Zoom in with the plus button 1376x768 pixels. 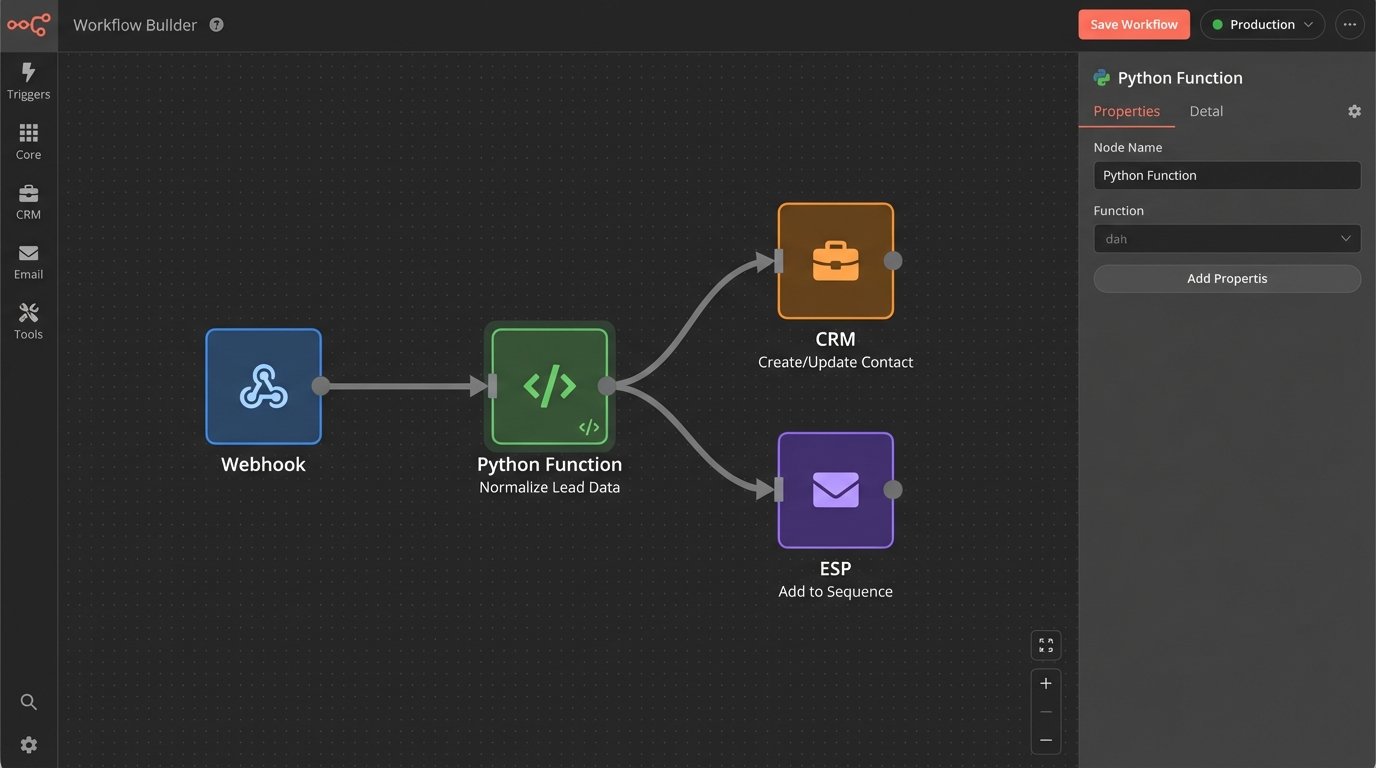[x=1046, y=684]
